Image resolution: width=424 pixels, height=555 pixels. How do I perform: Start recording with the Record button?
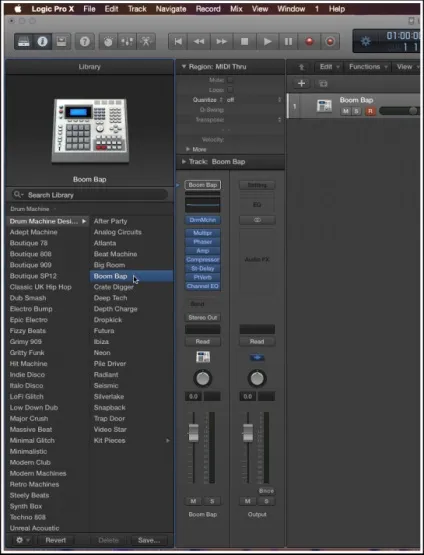tap(309, 42)
